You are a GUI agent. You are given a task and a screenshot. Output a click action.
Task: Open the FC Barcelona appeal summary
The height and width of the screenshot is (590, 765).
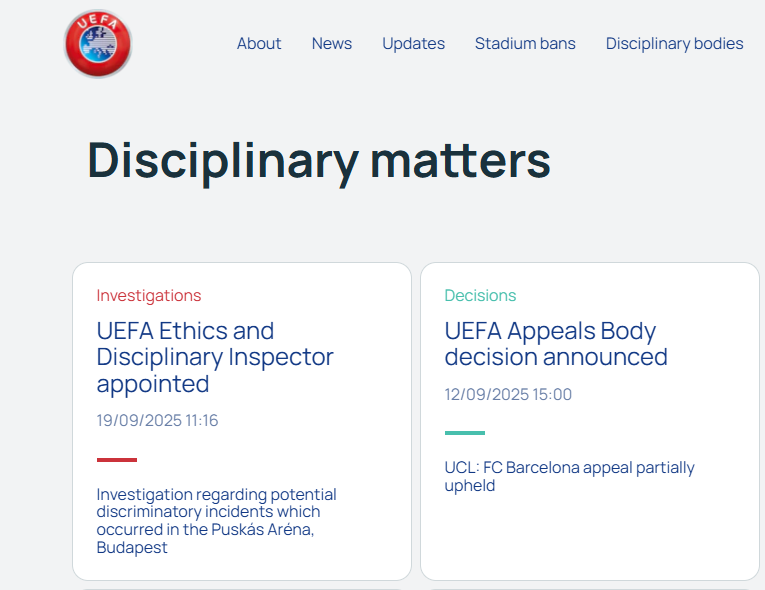coord(569,476)
